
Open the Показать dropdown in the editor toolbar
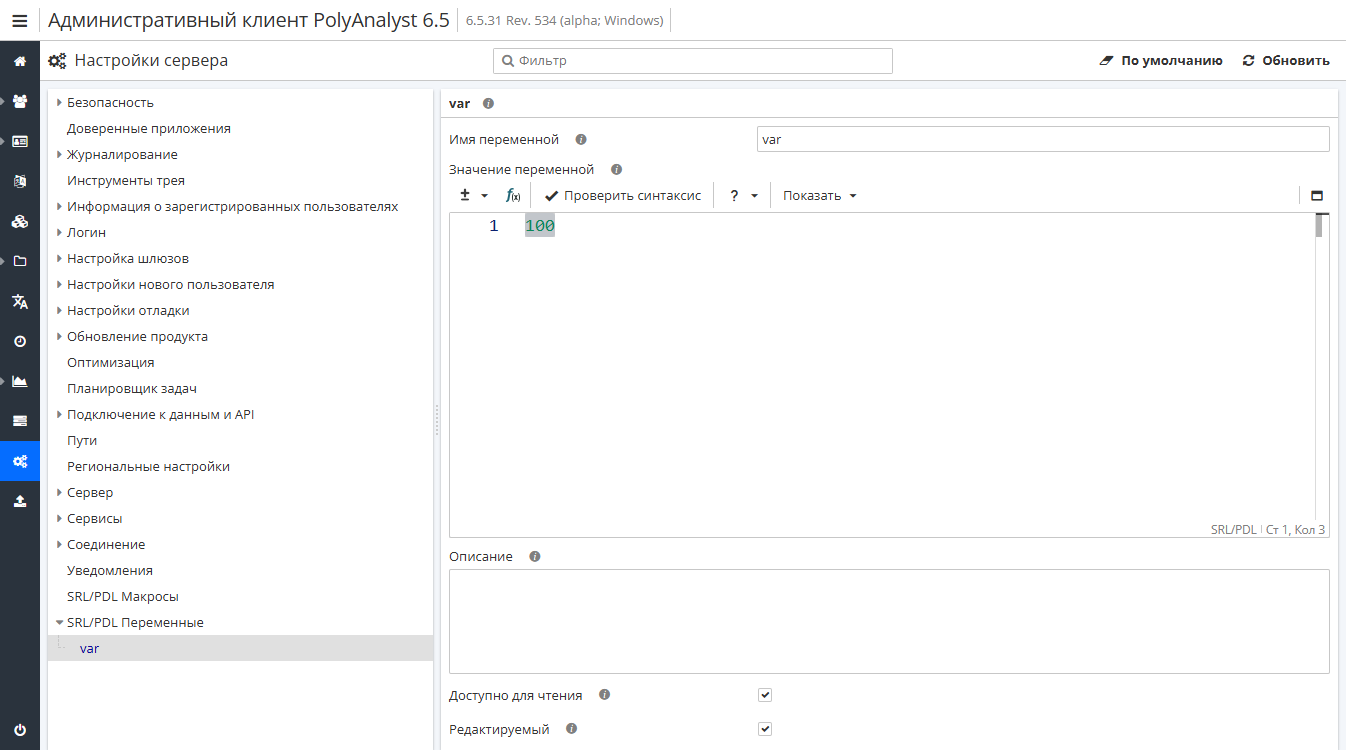point(818,195)
